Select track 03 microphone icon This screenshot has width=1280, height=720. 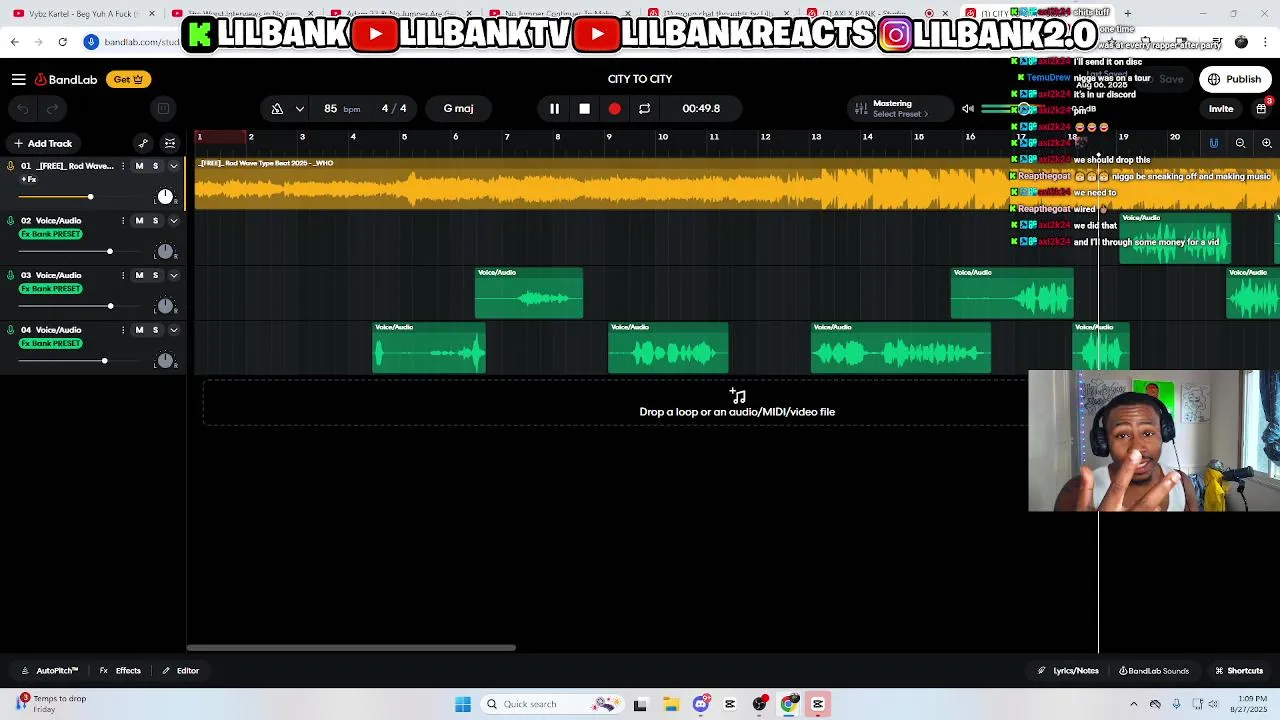point(11,275)
